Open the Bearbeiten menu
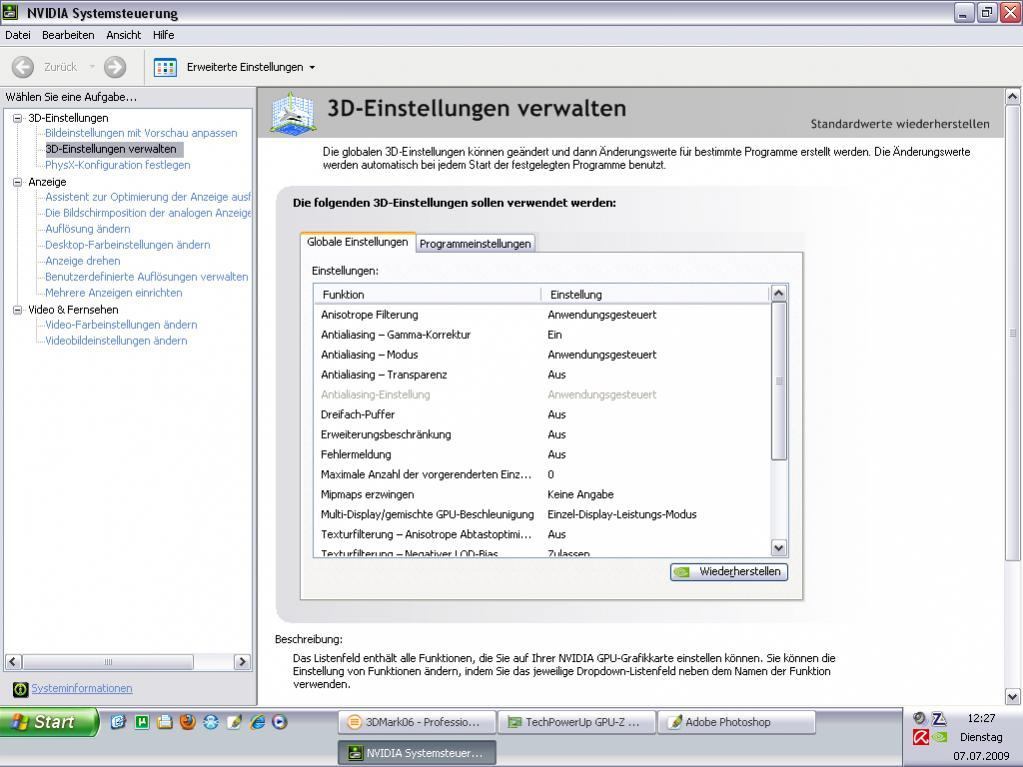Image resolution: width=1023 pixels, height=767 pixels. (x=68, y=35)
